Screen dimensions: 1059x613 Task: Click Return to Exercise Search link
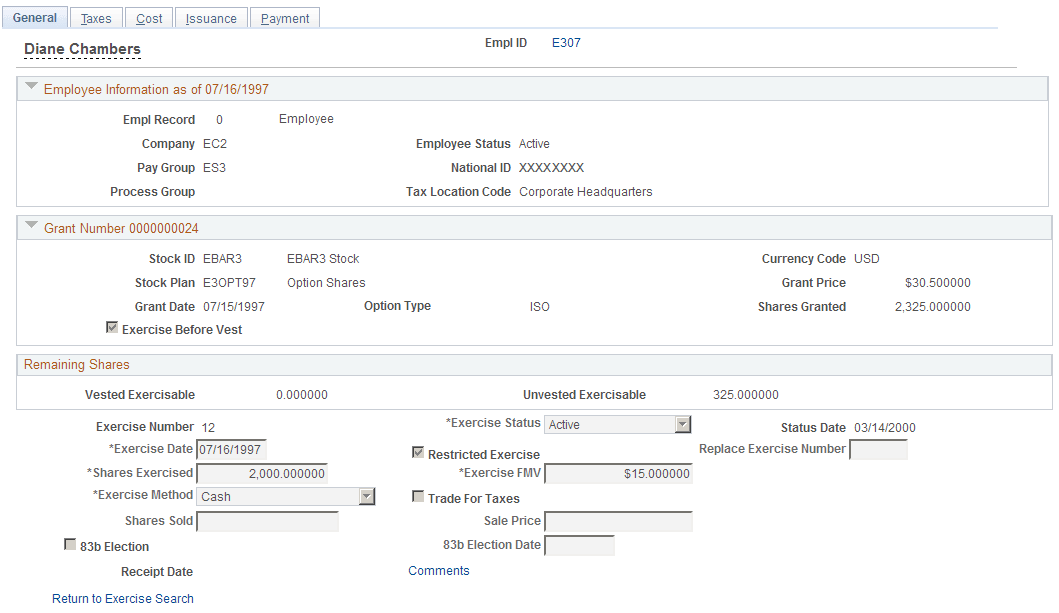click(x=123, y=599)
